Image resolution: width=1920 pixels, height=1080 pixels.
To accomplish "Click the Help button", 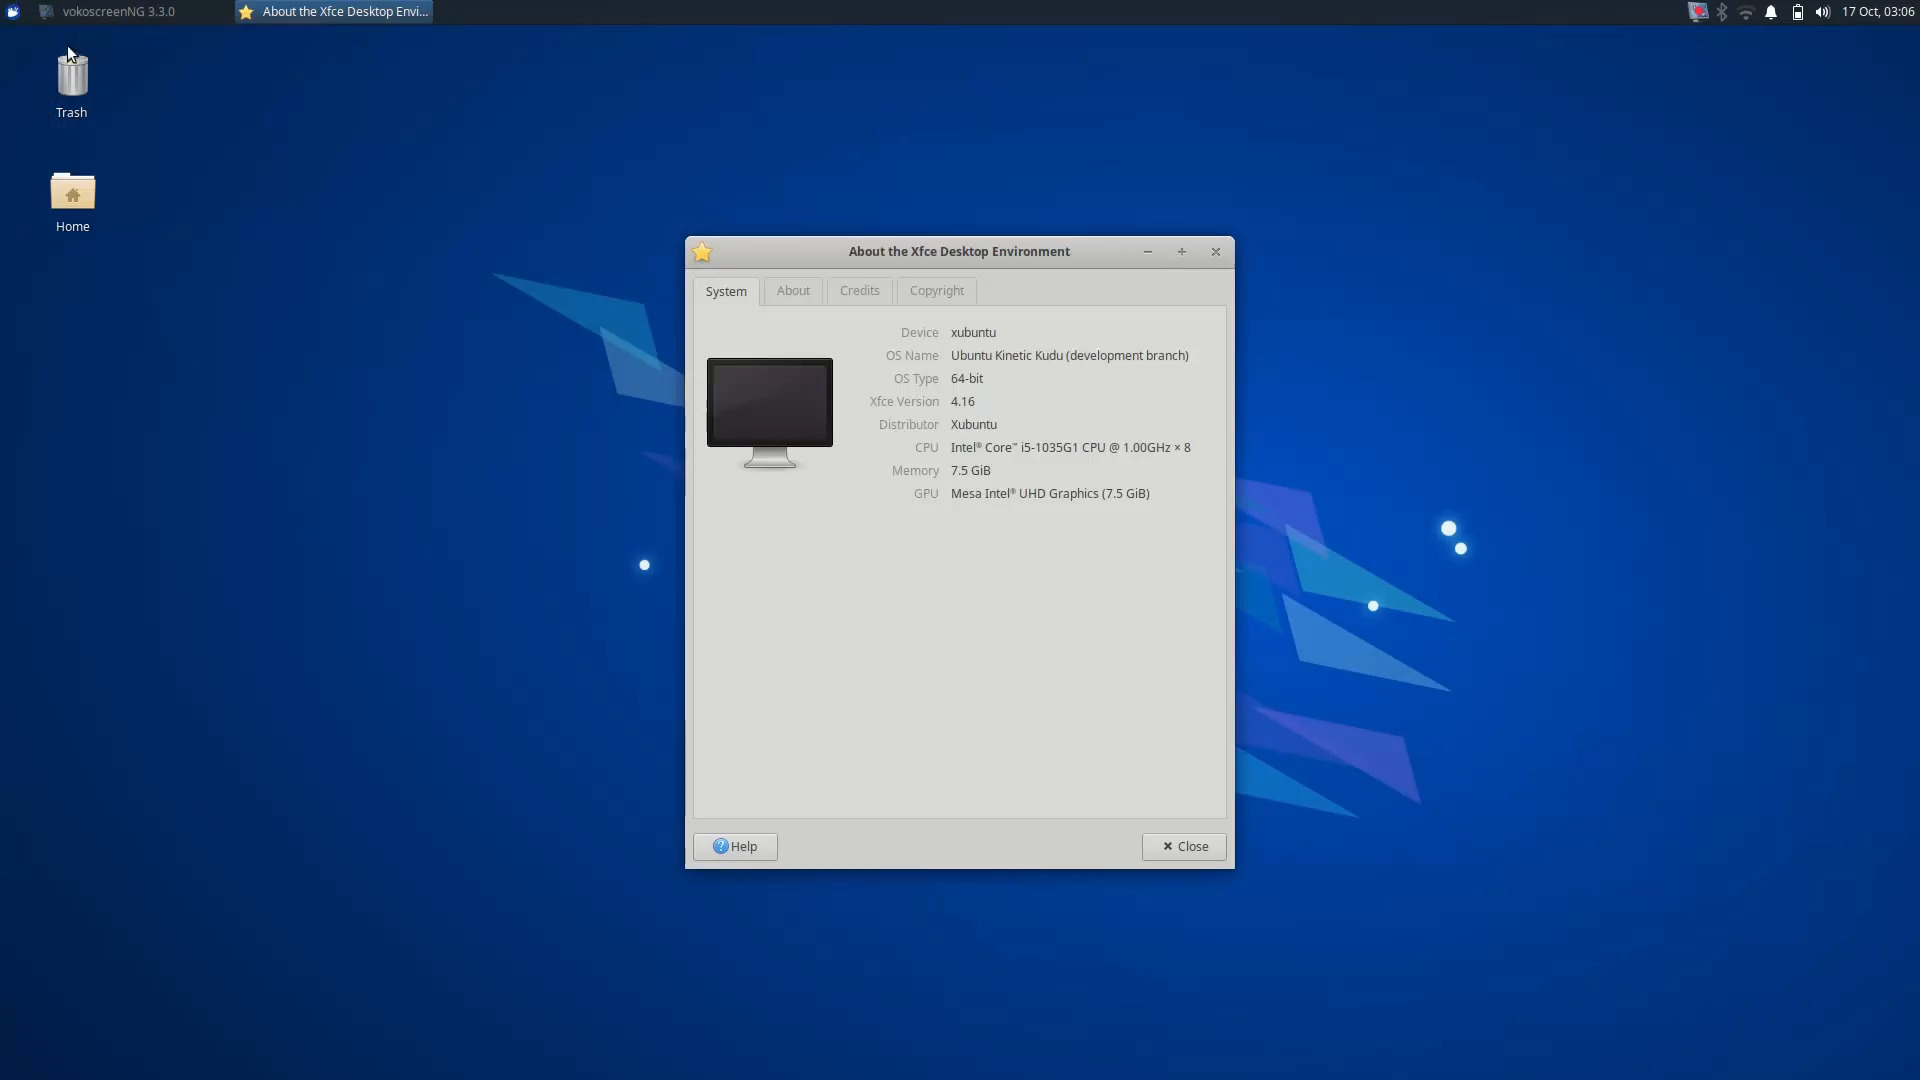I will click(734, 846).
